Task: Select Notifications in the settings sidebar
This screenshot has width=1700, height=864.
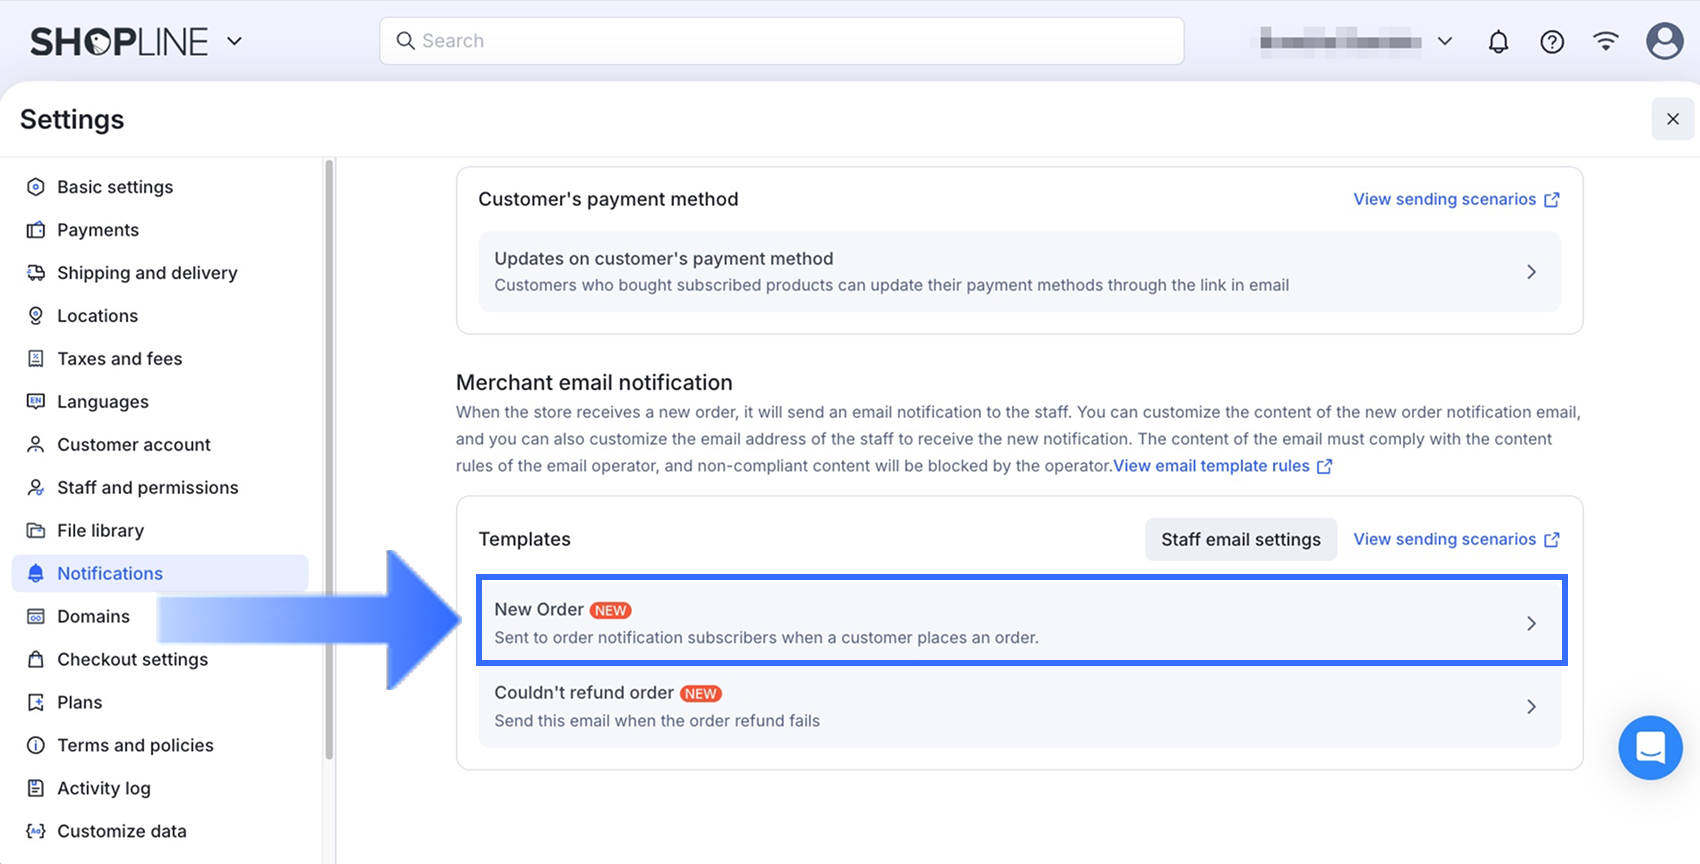Action: coord(110,573)
